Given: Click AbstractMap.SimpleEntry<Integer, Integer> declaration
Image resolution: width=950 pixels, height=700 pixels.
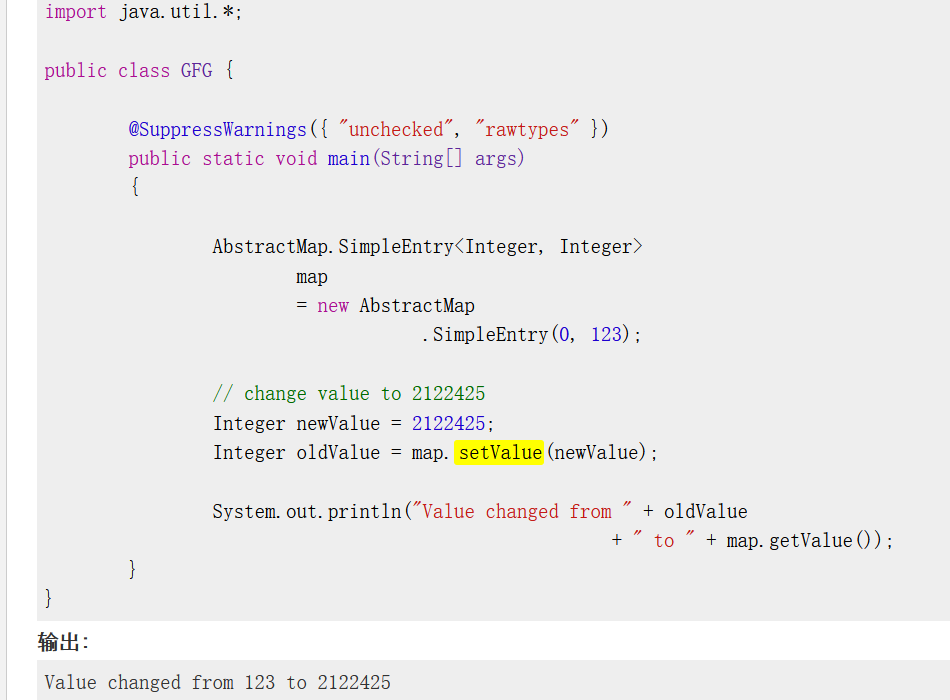Looking at the screenshot, I should [x=427, y=247].
